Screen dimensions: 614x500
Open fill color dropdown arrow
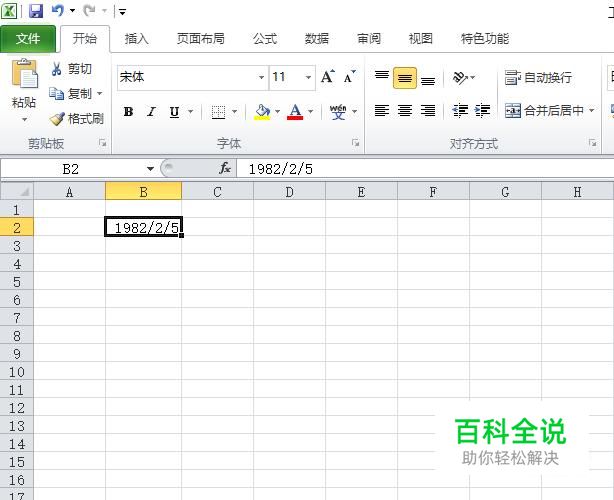point(277,112)
